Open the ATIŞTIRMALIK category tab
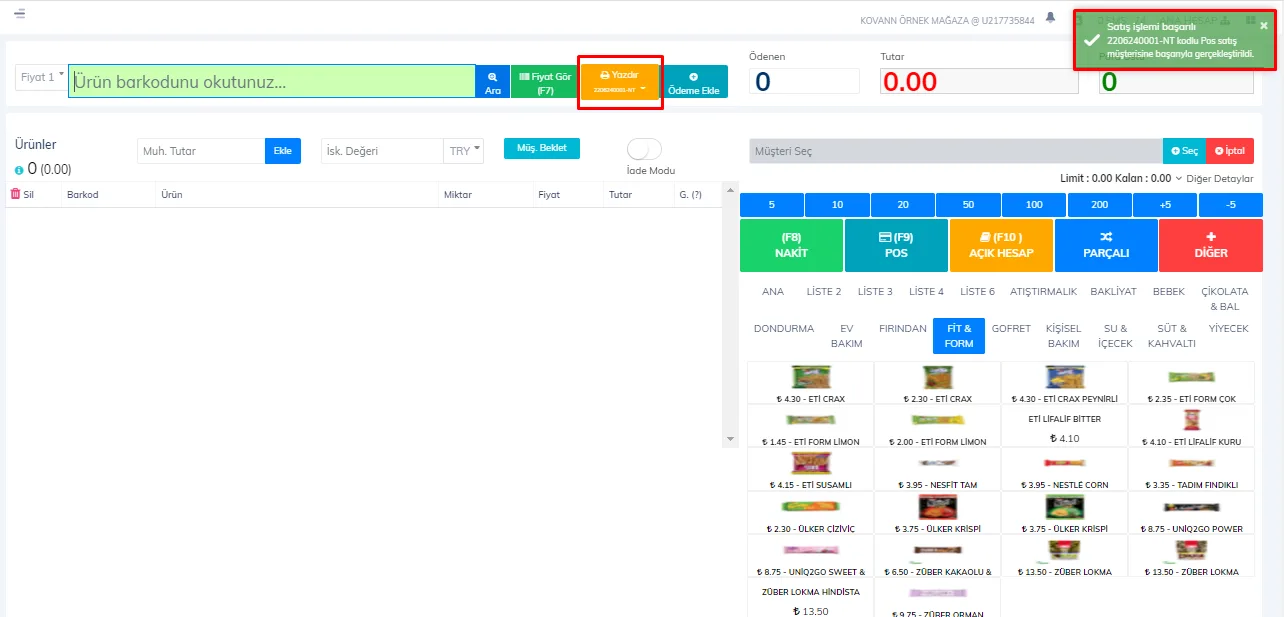This screenshot has width=1284, height=617. 1043,292
